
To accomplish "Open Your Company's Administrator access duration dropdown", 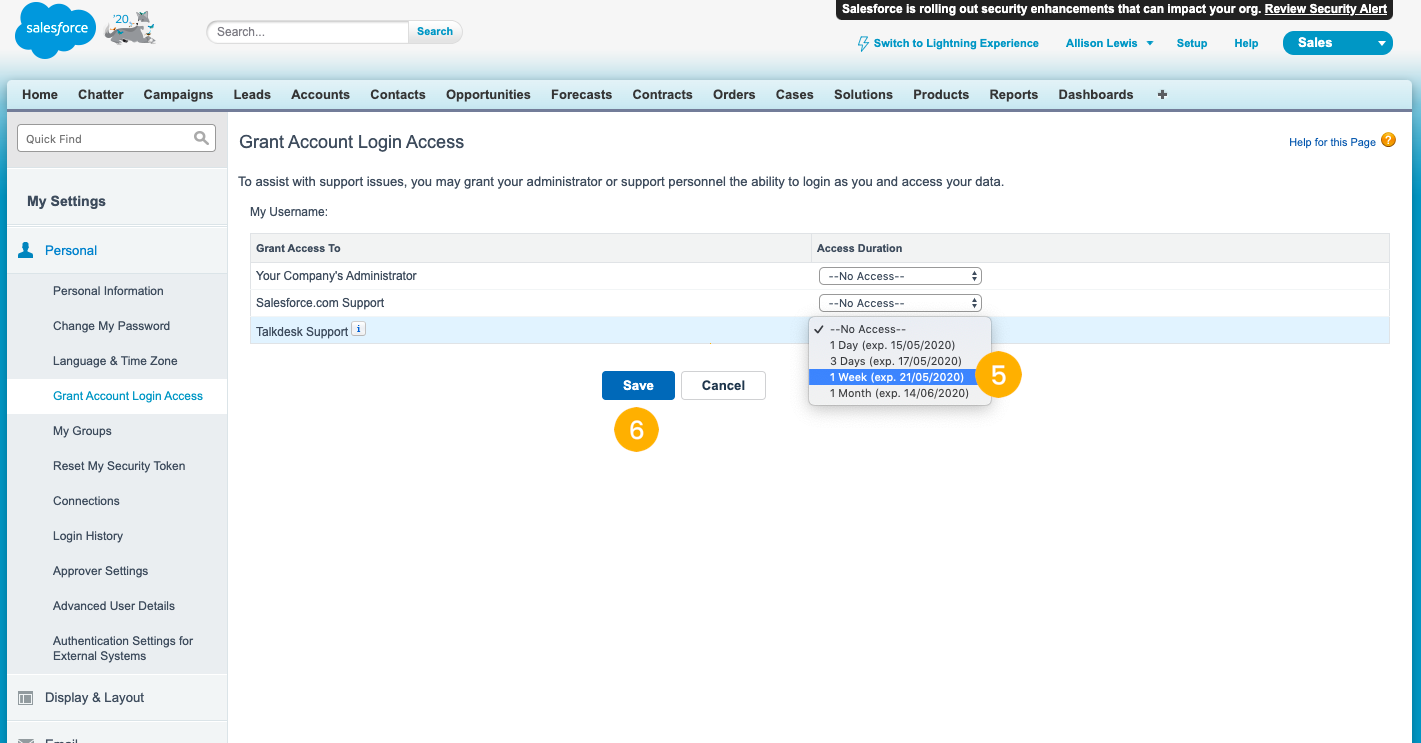I will tap(900, 276).
